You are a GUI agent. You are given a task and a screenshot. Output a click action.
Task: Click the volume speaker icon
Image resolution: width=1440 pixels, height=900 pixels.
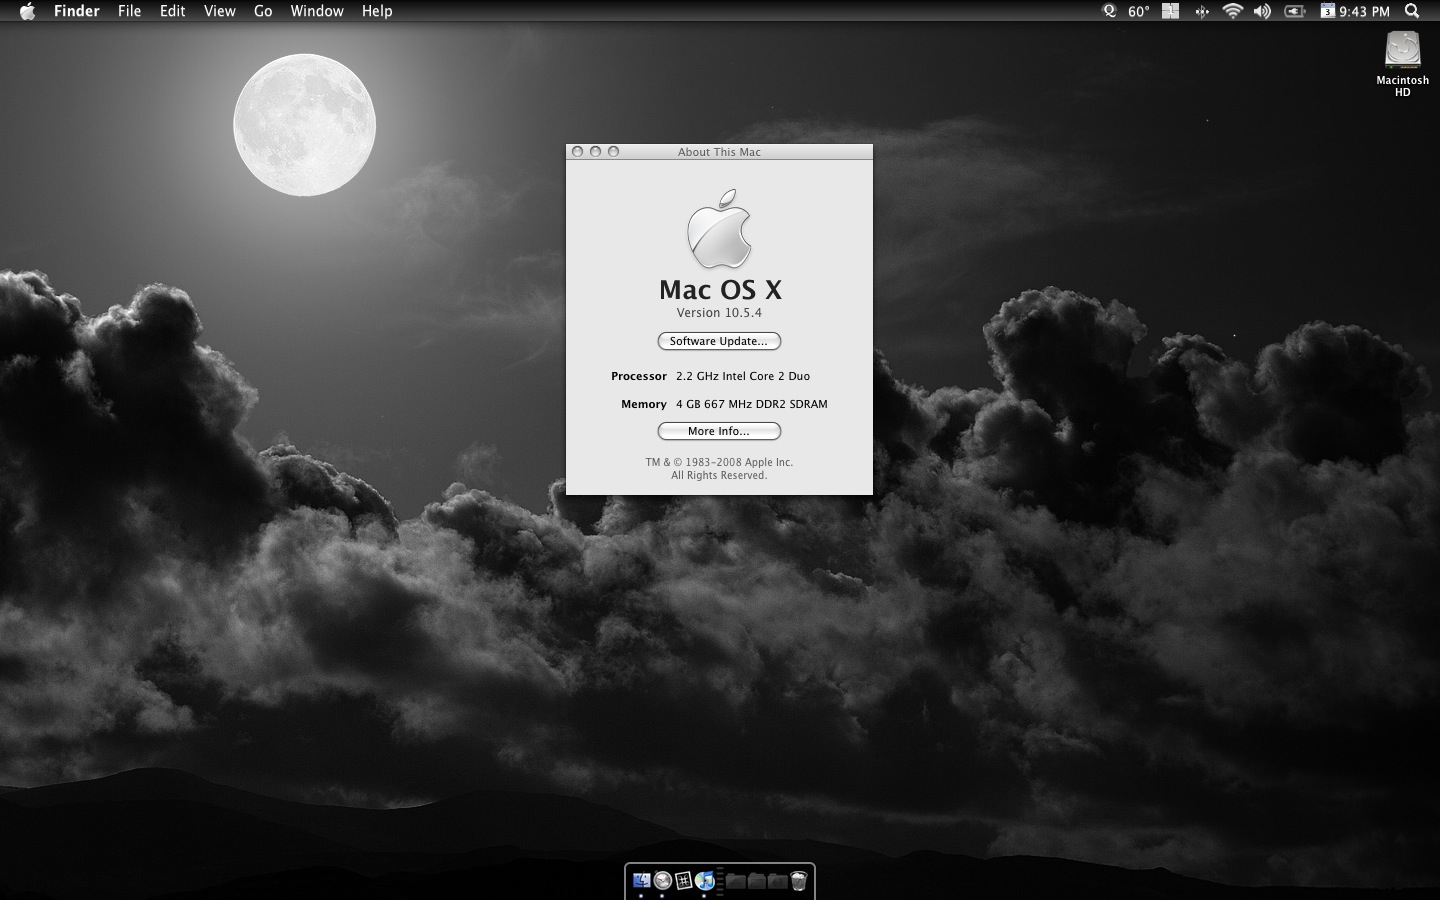point(1262,11)
